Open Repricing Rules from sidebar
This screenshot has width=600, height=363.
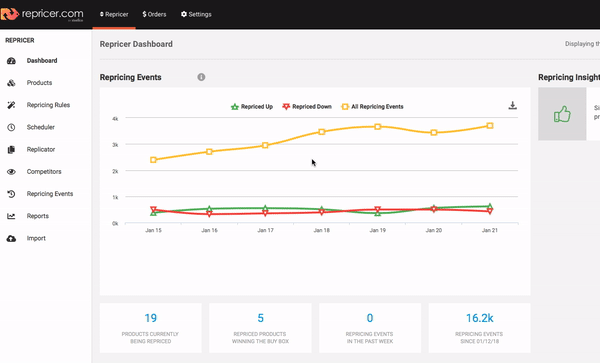tap(48, 105)
